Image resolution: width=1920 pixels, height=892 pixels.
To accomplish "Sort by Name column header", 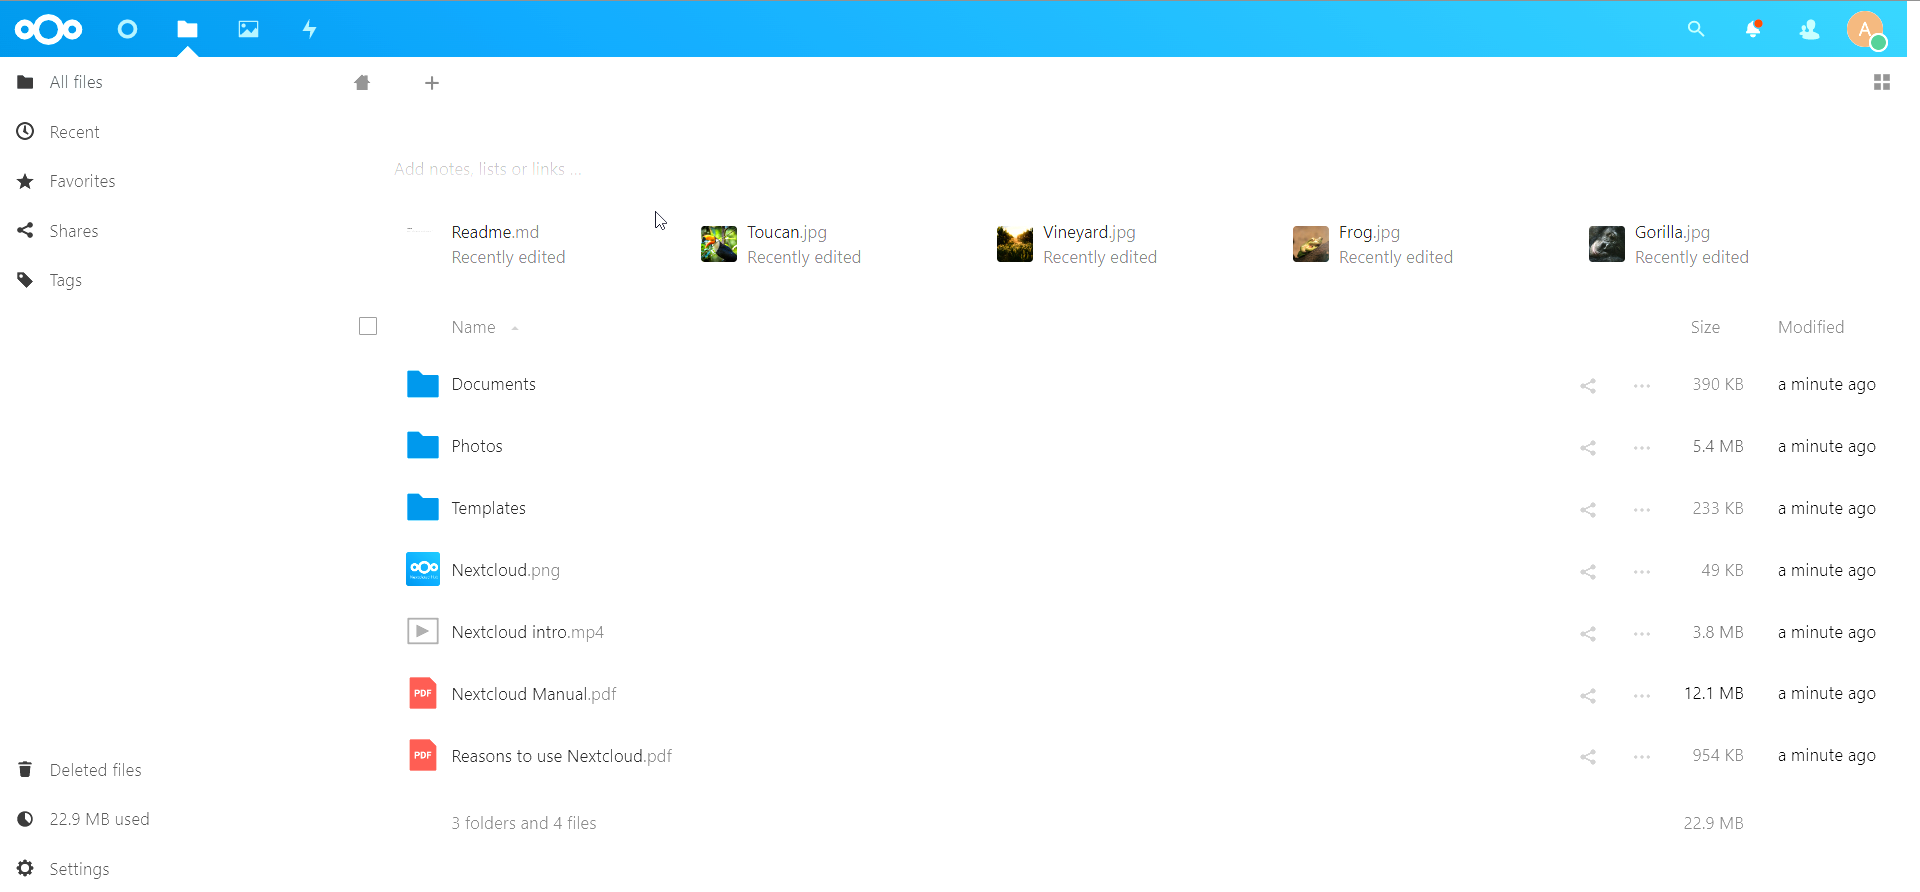I will tap(473, 327).
